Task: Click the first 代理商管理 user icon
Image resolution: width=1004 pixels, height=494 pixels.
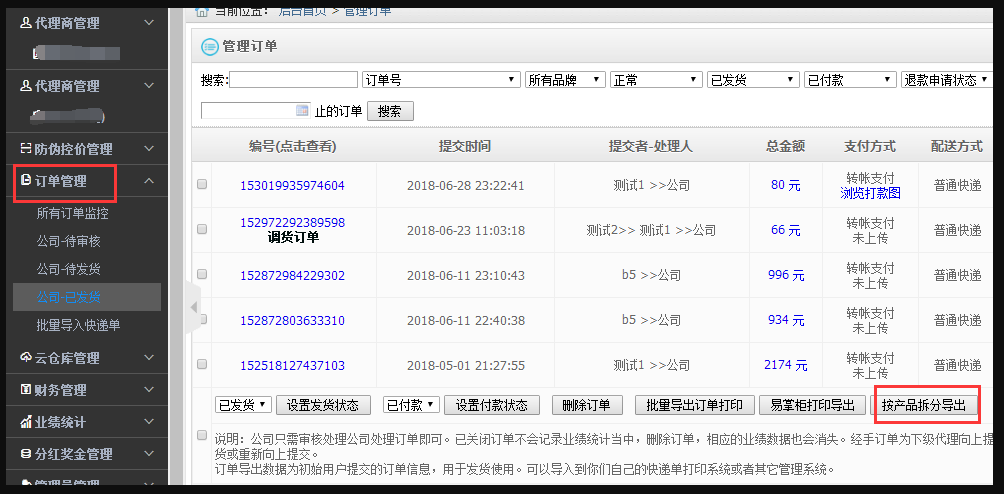Action: 26,23
